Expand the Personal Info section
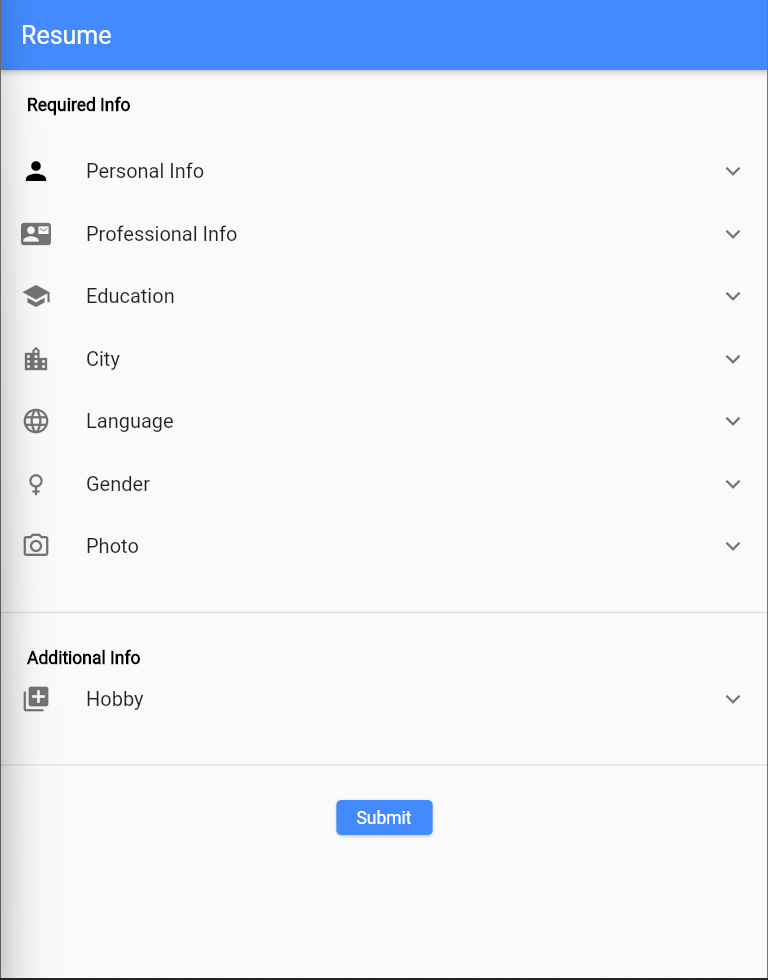 [x=733, y=171]
